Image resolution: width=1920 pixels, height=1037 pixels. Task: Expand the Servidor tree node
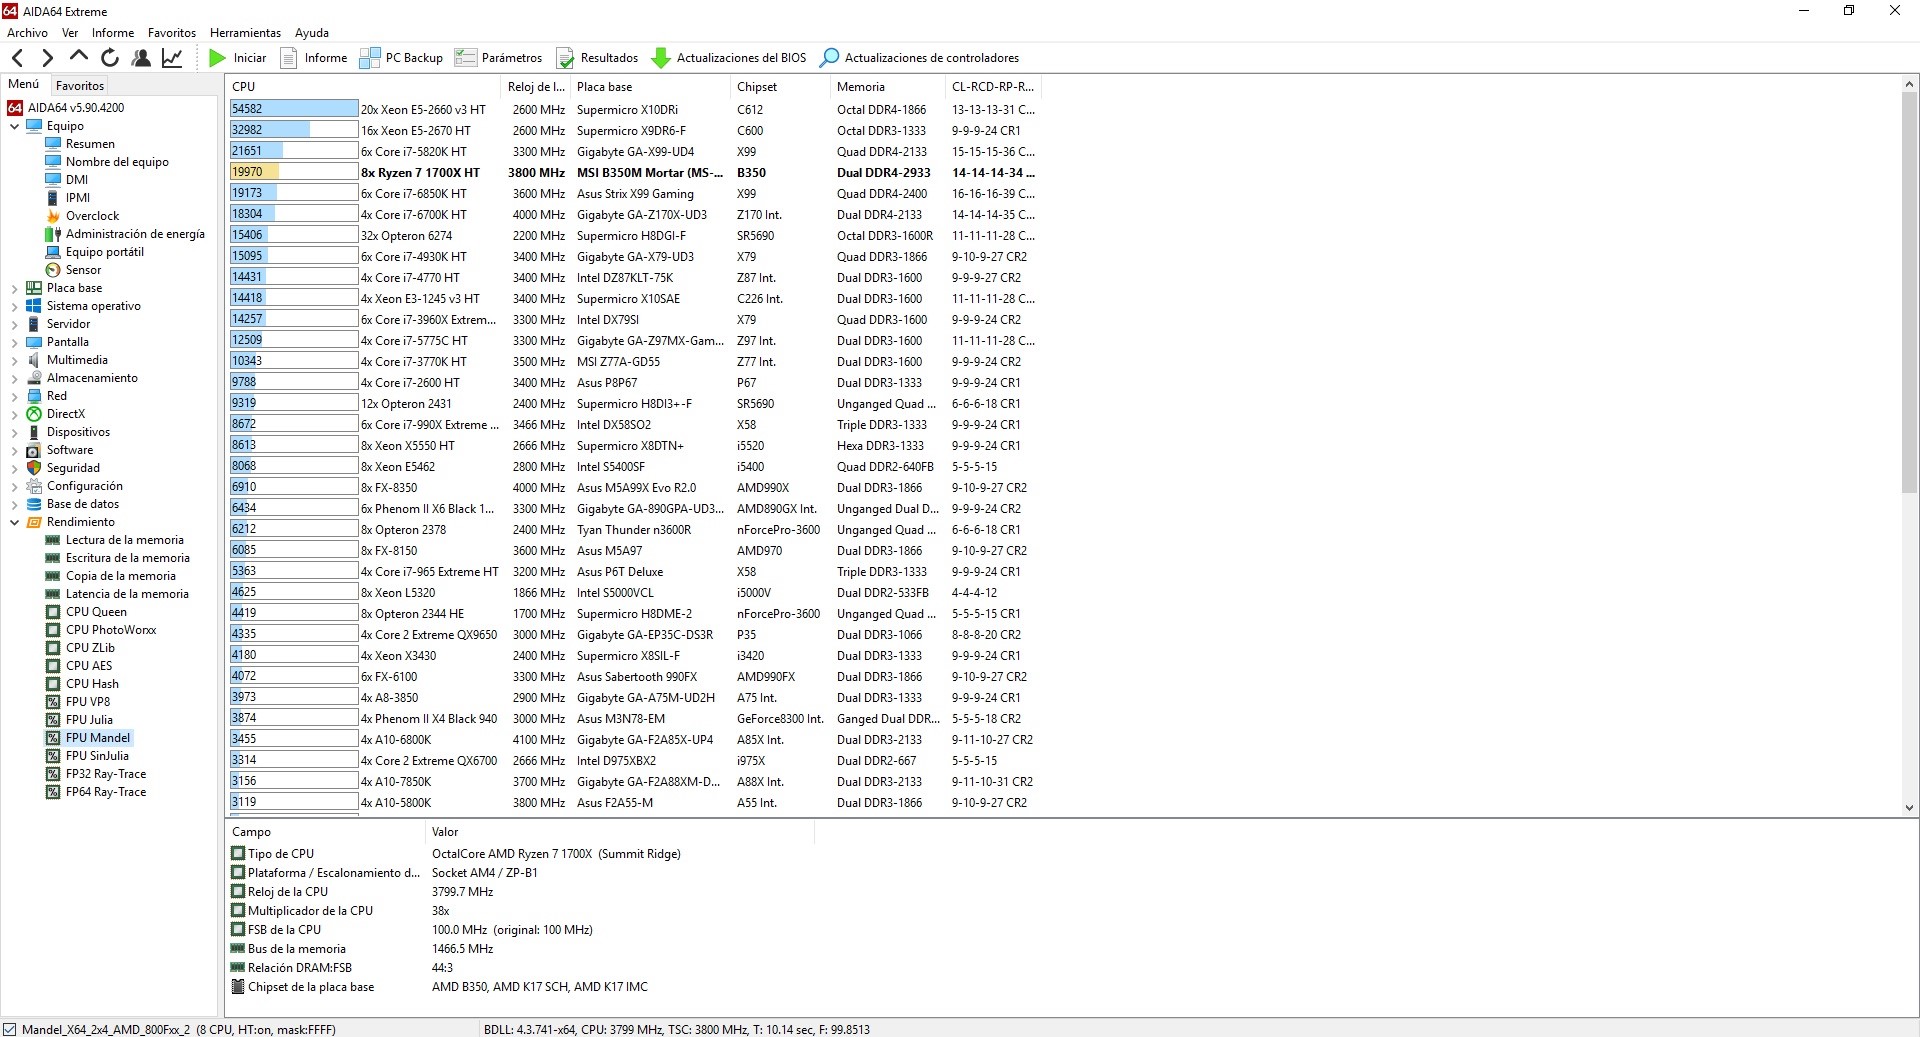pos(14,324)
